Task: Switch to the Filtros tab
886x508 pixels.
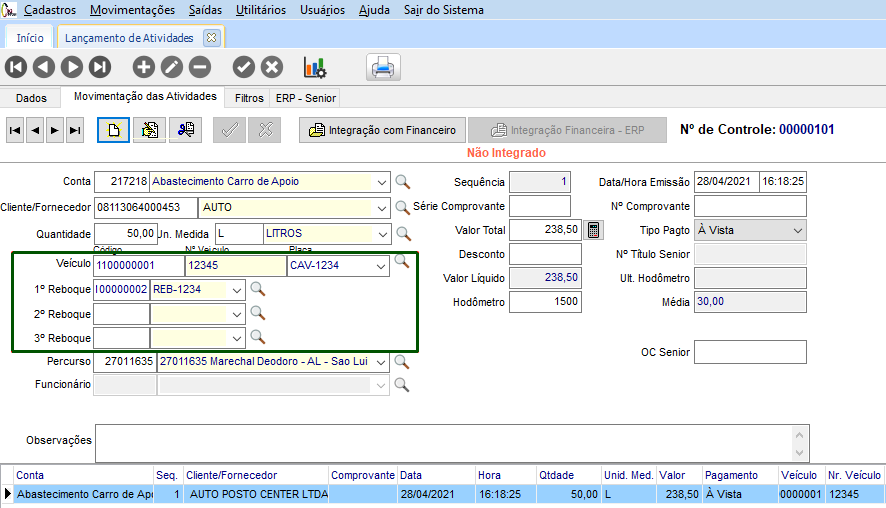Action: click(249, 98)
